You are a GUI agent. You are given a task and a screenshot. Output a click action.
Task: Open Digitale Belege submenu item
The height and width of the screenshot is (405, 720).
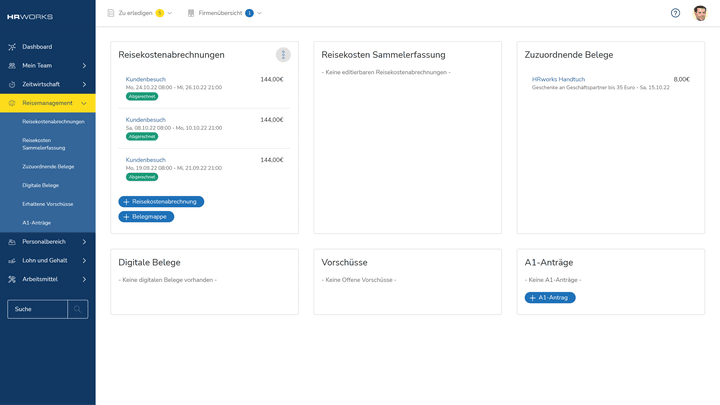pyautogui.click(x=40, y=186)
